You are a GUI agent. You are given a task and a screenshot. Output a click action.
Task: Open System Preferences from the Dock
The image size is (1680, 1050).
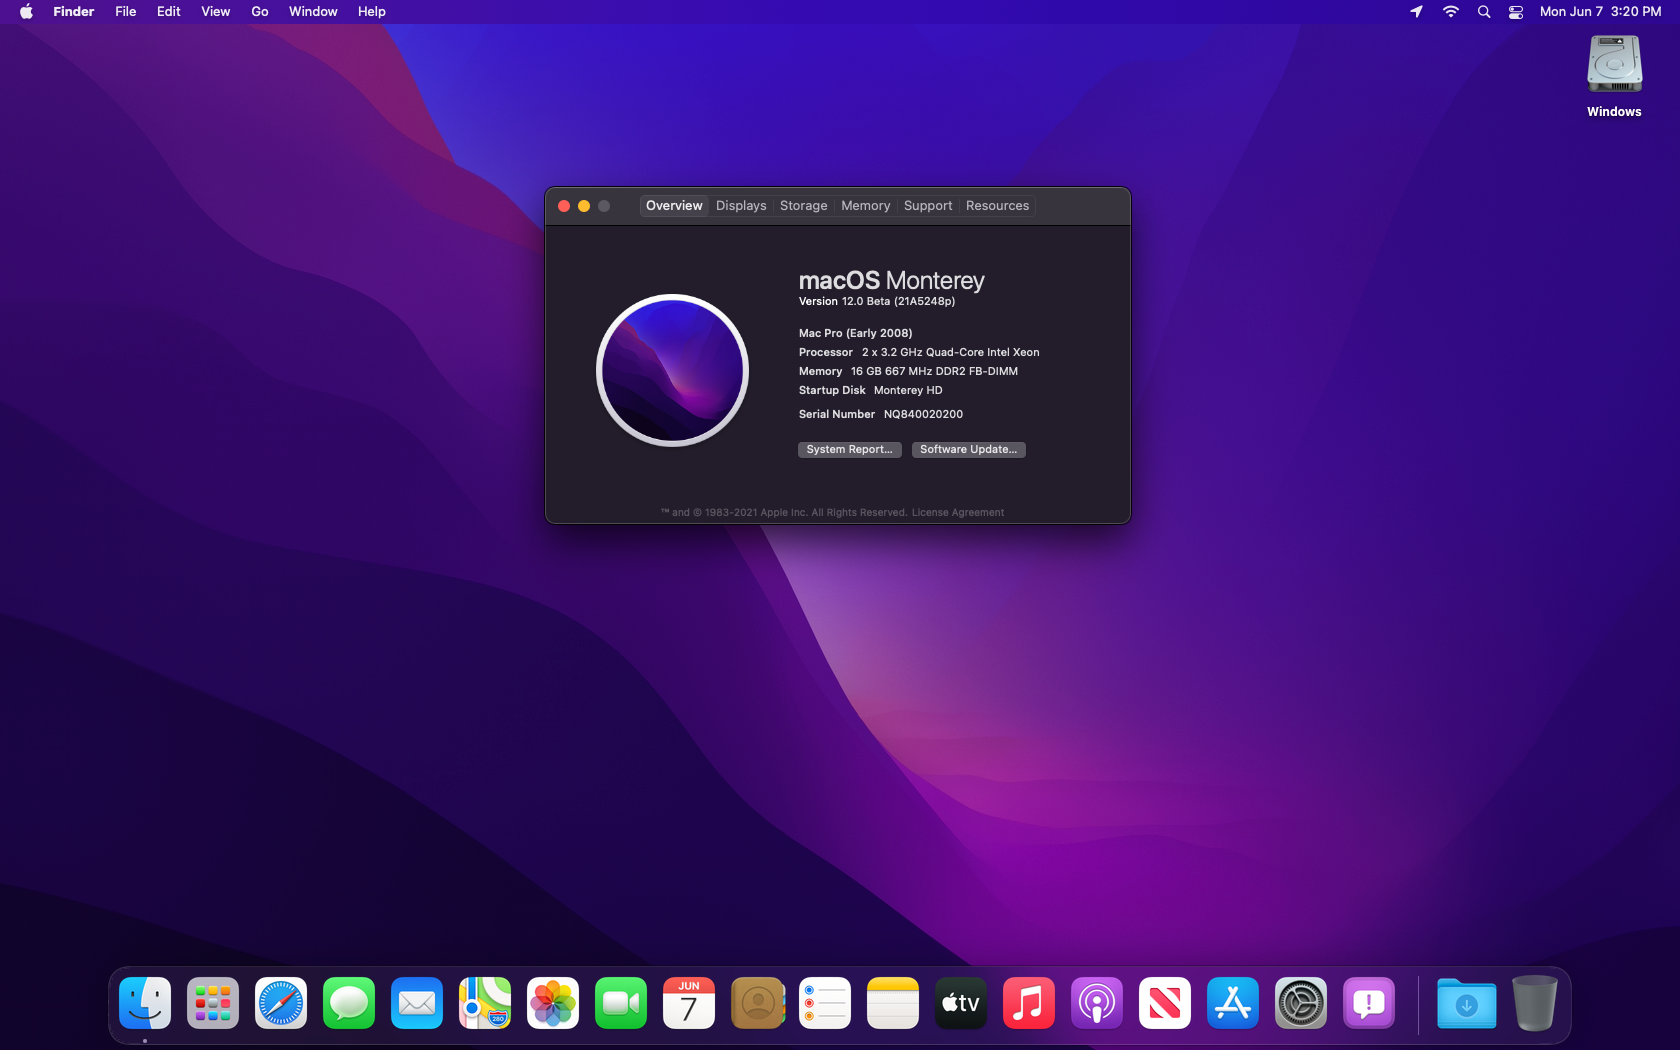pos(1301,1003)
